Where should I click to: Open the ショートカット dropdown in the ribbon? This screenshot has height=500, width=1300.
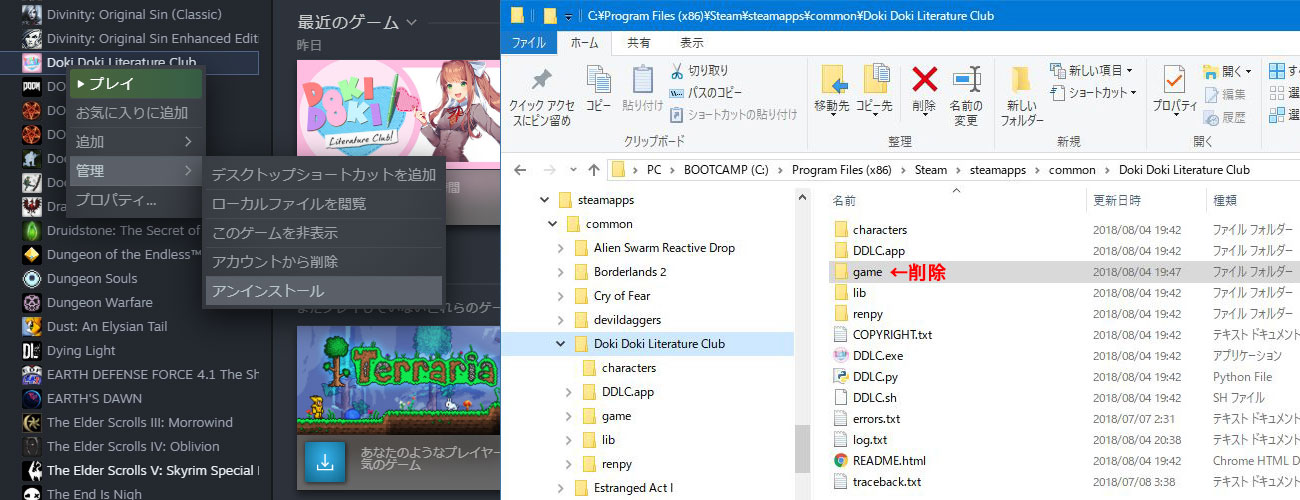pyautogui.click(x=1094, y=92)
